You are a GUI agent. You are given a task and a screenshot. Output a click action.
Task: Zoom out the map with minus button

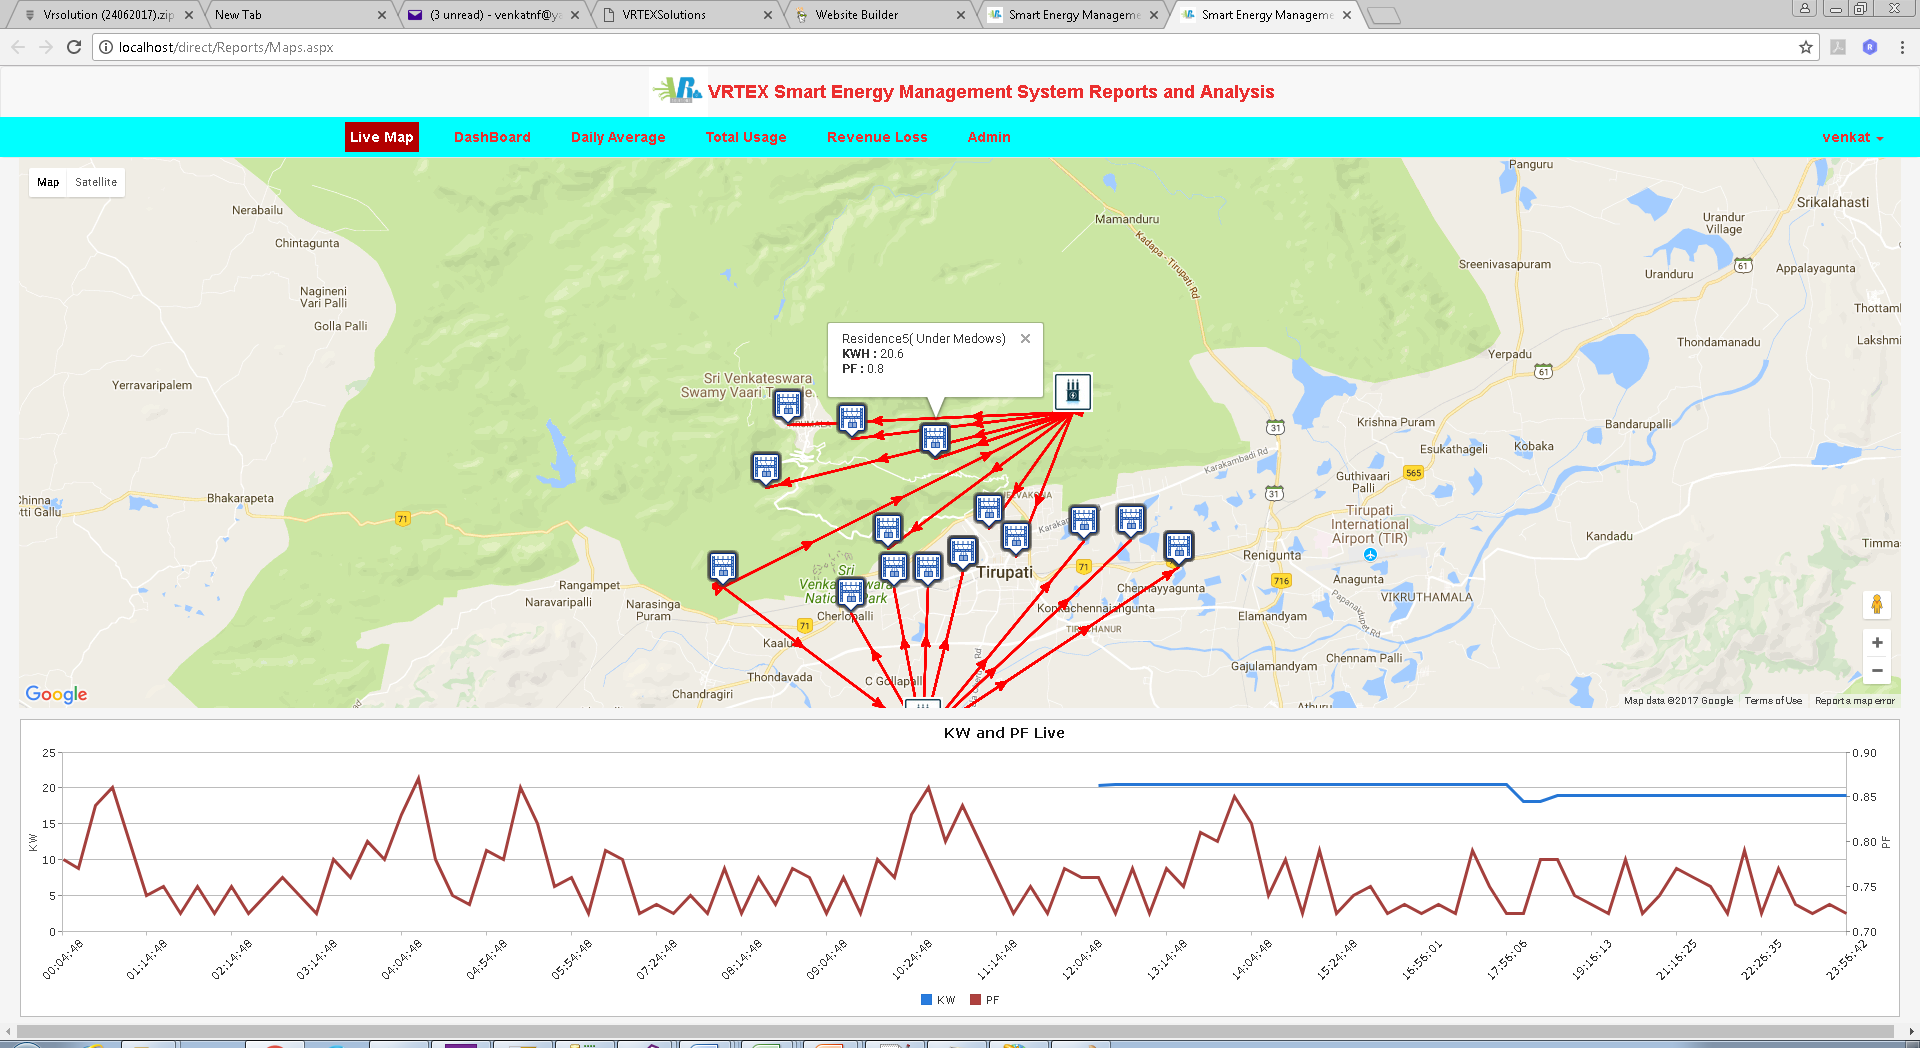(x=1877, y=671)
